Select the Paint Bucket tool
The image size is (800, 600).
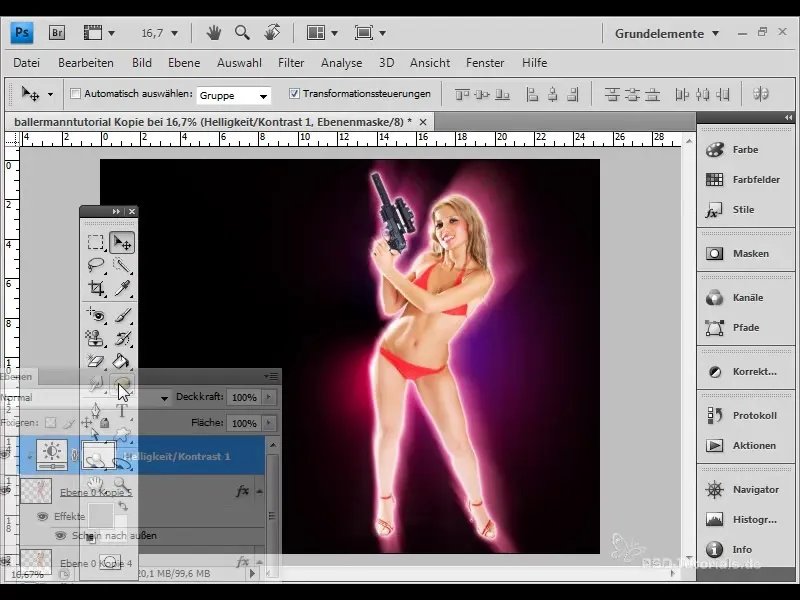coord(122,361)
